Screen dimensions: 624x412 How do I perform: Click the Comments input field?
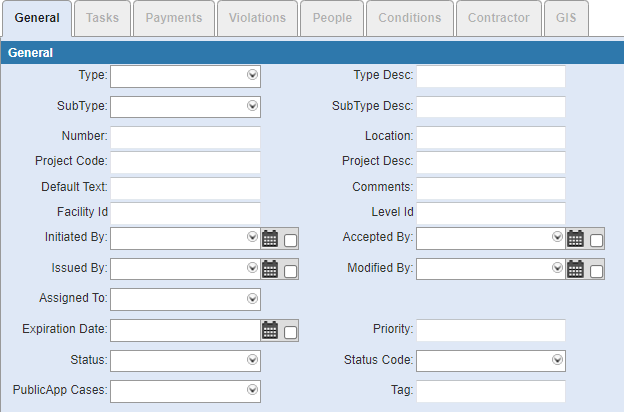click(491, 188)
